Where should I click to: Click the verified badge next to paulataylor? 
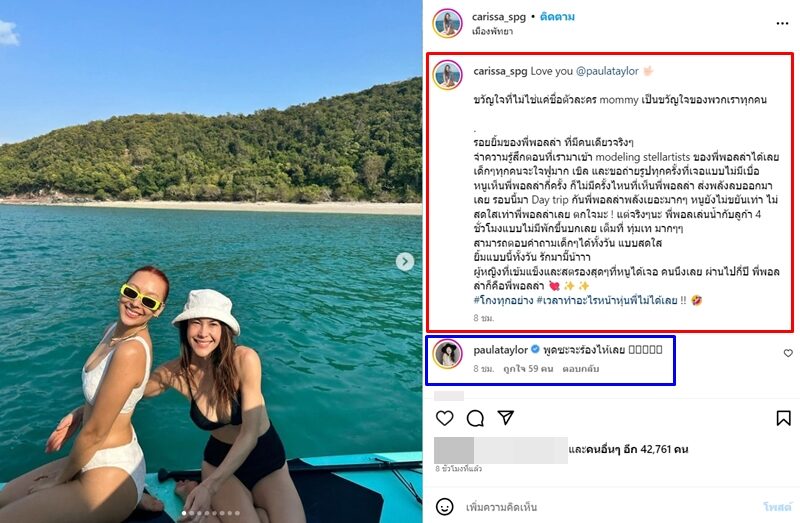point(536,351)
